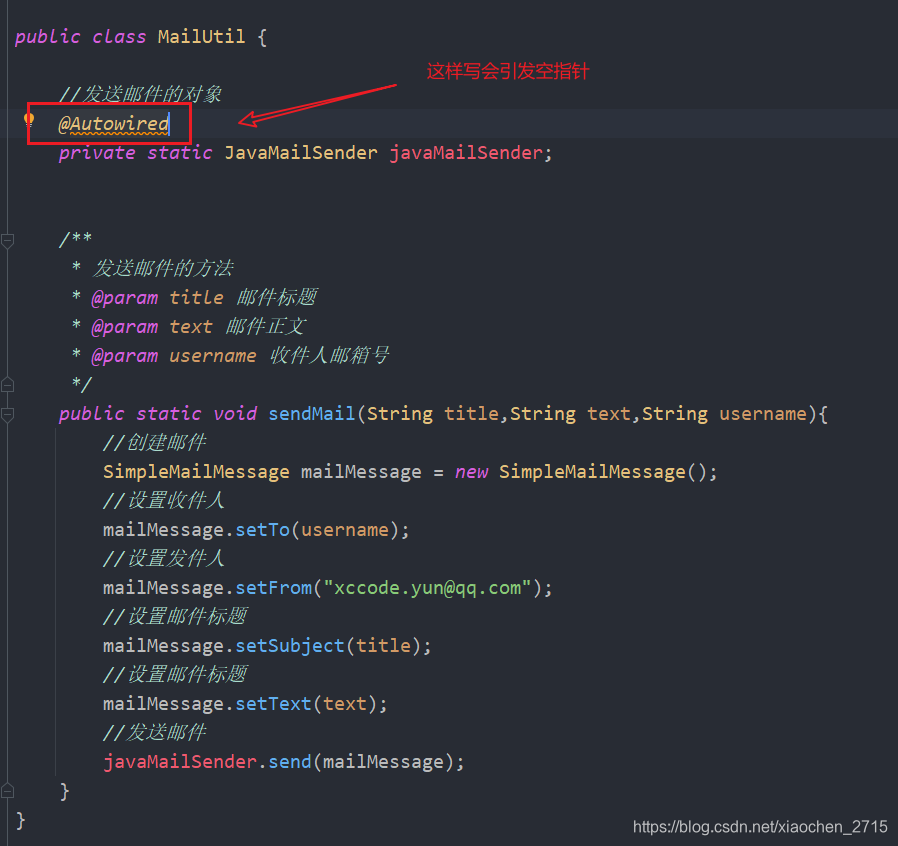Click the yellow lightbulb quick-fix icon
The height and width of the screenshot is (846, 898).
point(29,121)
